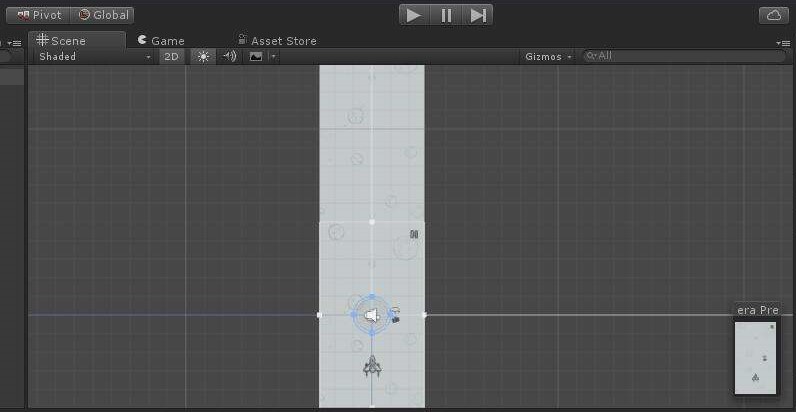This screenshot has width=796, height=412.
Task: Expand effects dropdown arrow beside image icon
Action: [273, 57]
